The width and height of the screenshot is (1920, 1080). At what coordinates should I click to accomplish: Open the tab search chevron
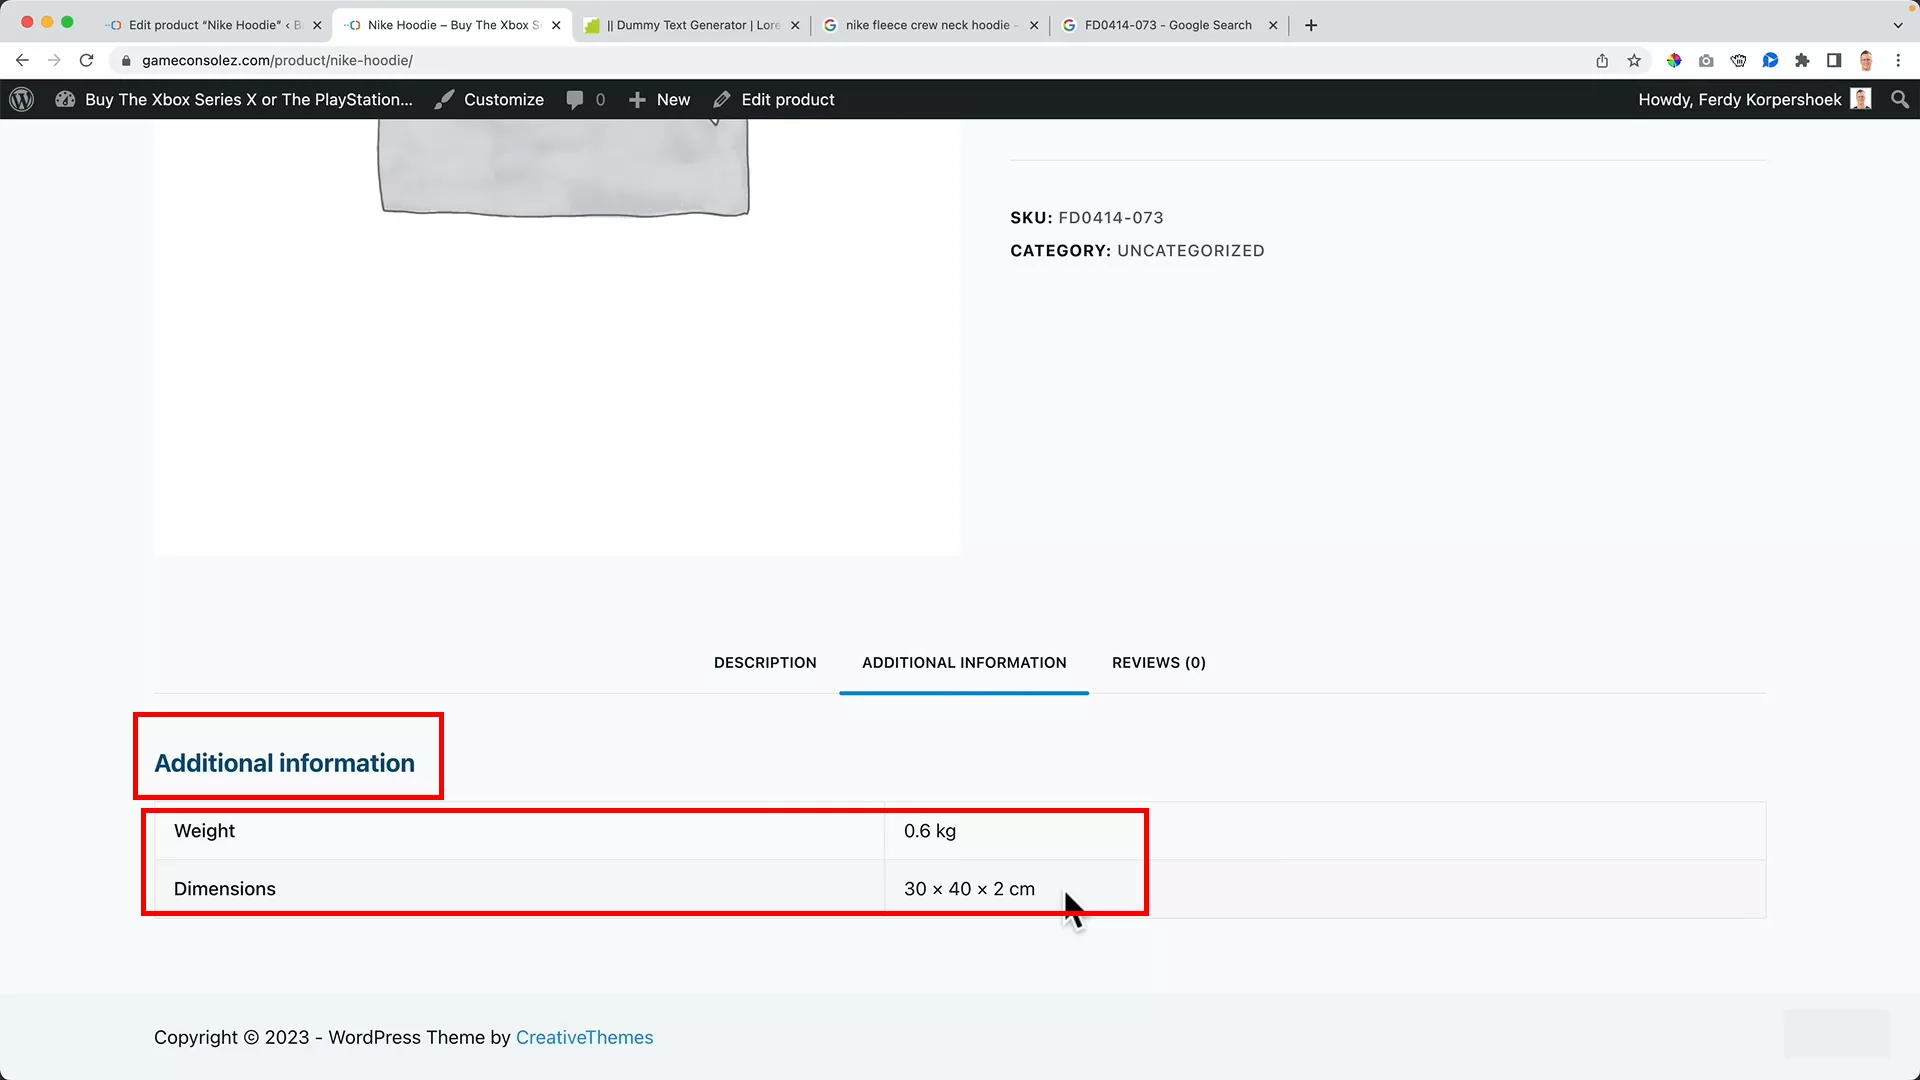1899,25
